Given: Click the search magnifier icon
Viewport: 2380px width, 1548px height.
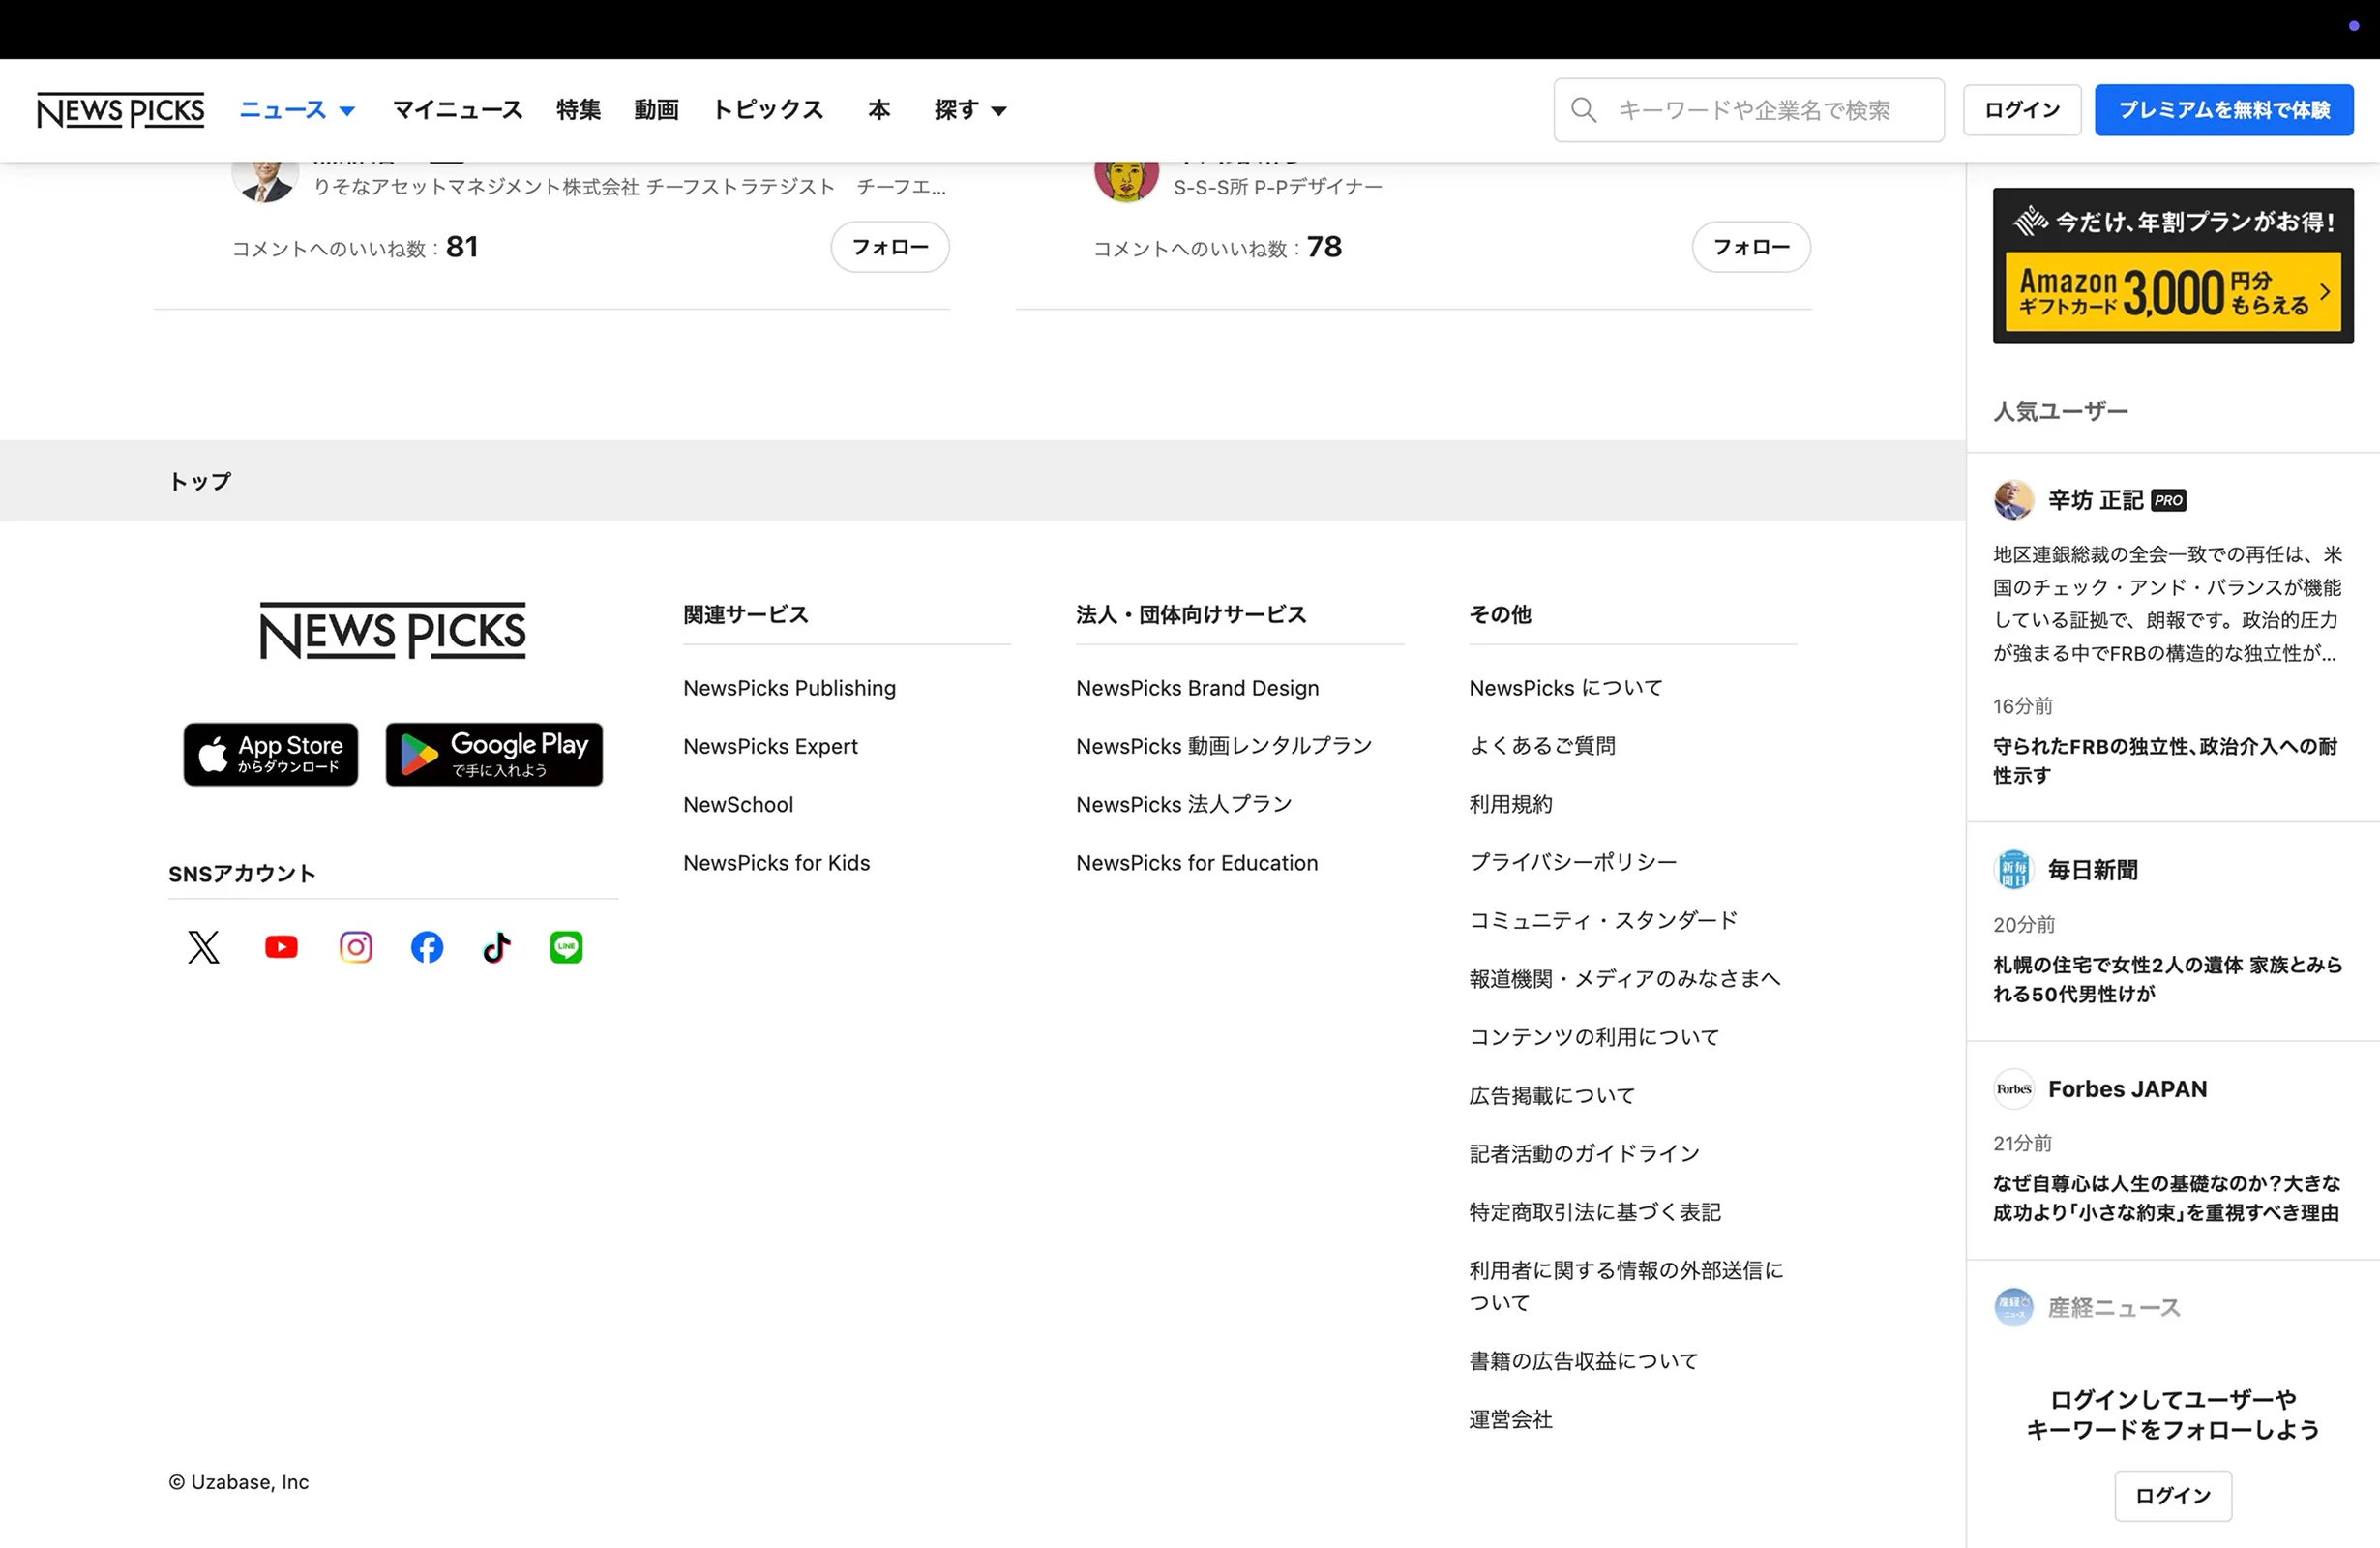Looking at the screenshot, I should tap(1583, 110).
